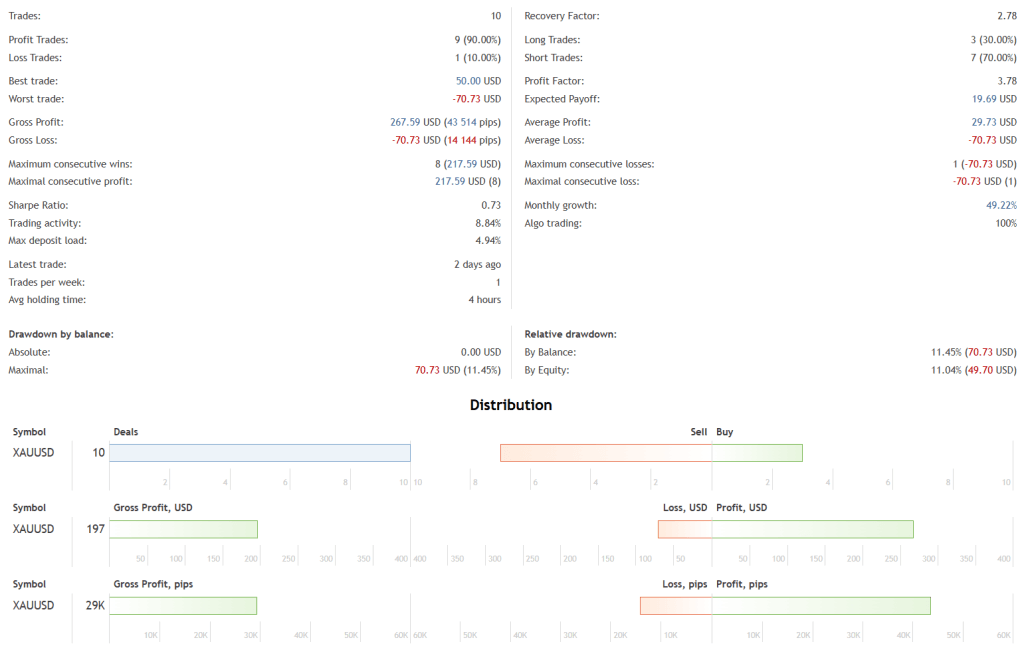The height and width of the screenshot is (648, 1024).
Task: Click the green Gross Profit pips bar
Action: 183,605
